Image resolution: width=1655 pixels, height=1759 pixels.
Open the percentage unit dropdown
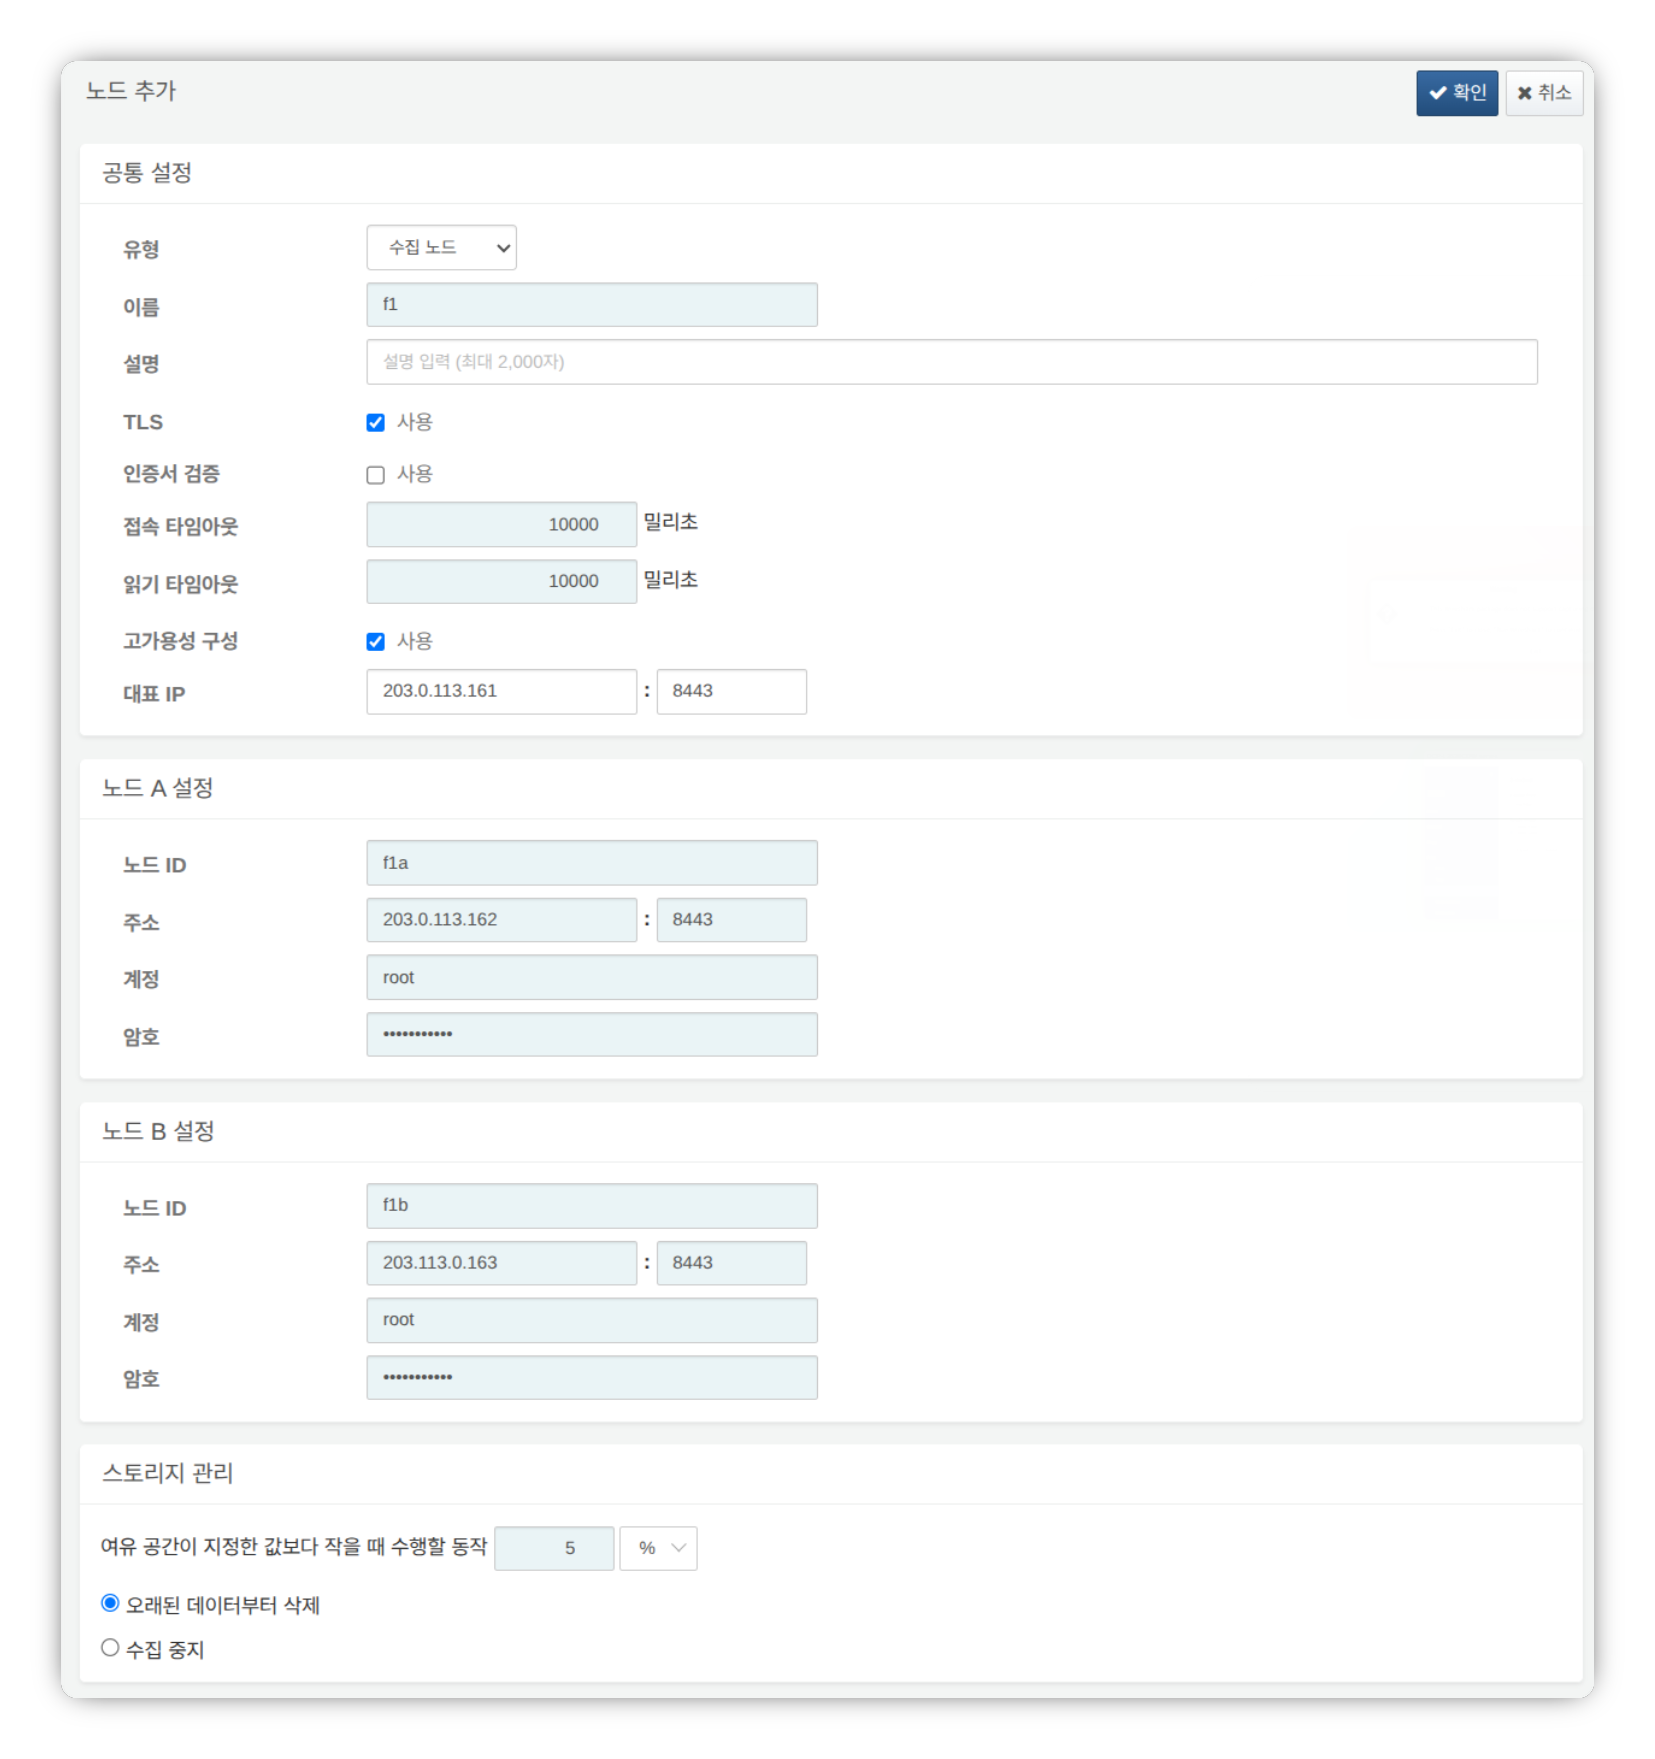pyautogui.click(x=658, y=1547)
